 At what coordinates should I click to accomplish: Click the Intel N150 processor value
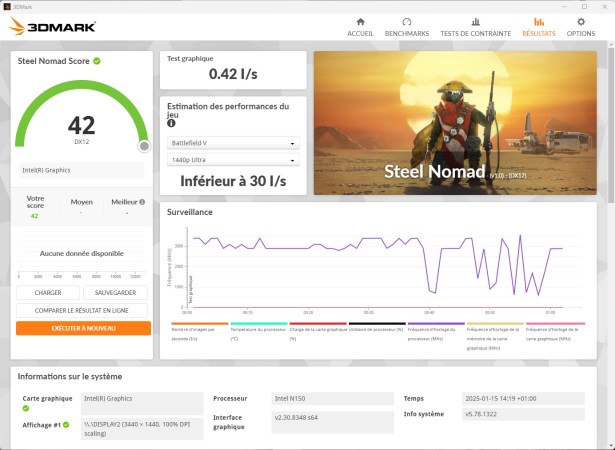click(332, 399)
